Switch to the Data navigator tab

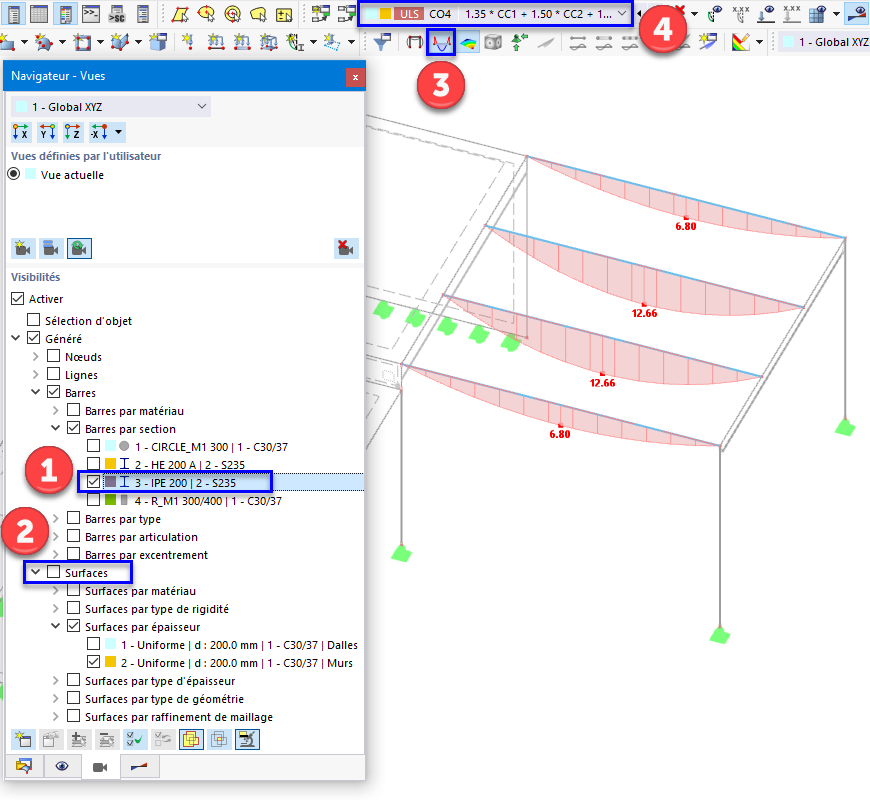coord(24,766)
